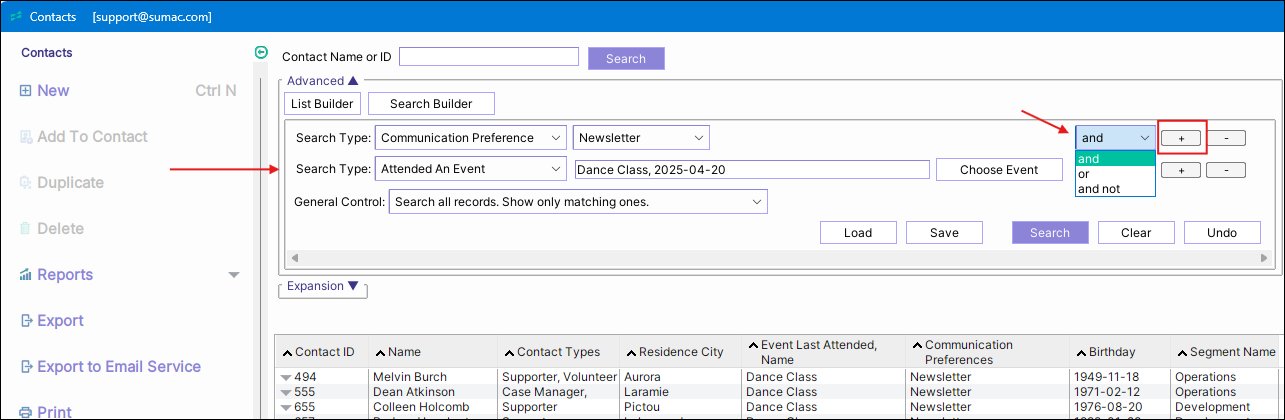The image size is (1285, 420).
Task: Select 'and not' from the operator list
Action: pos(1099,188)
